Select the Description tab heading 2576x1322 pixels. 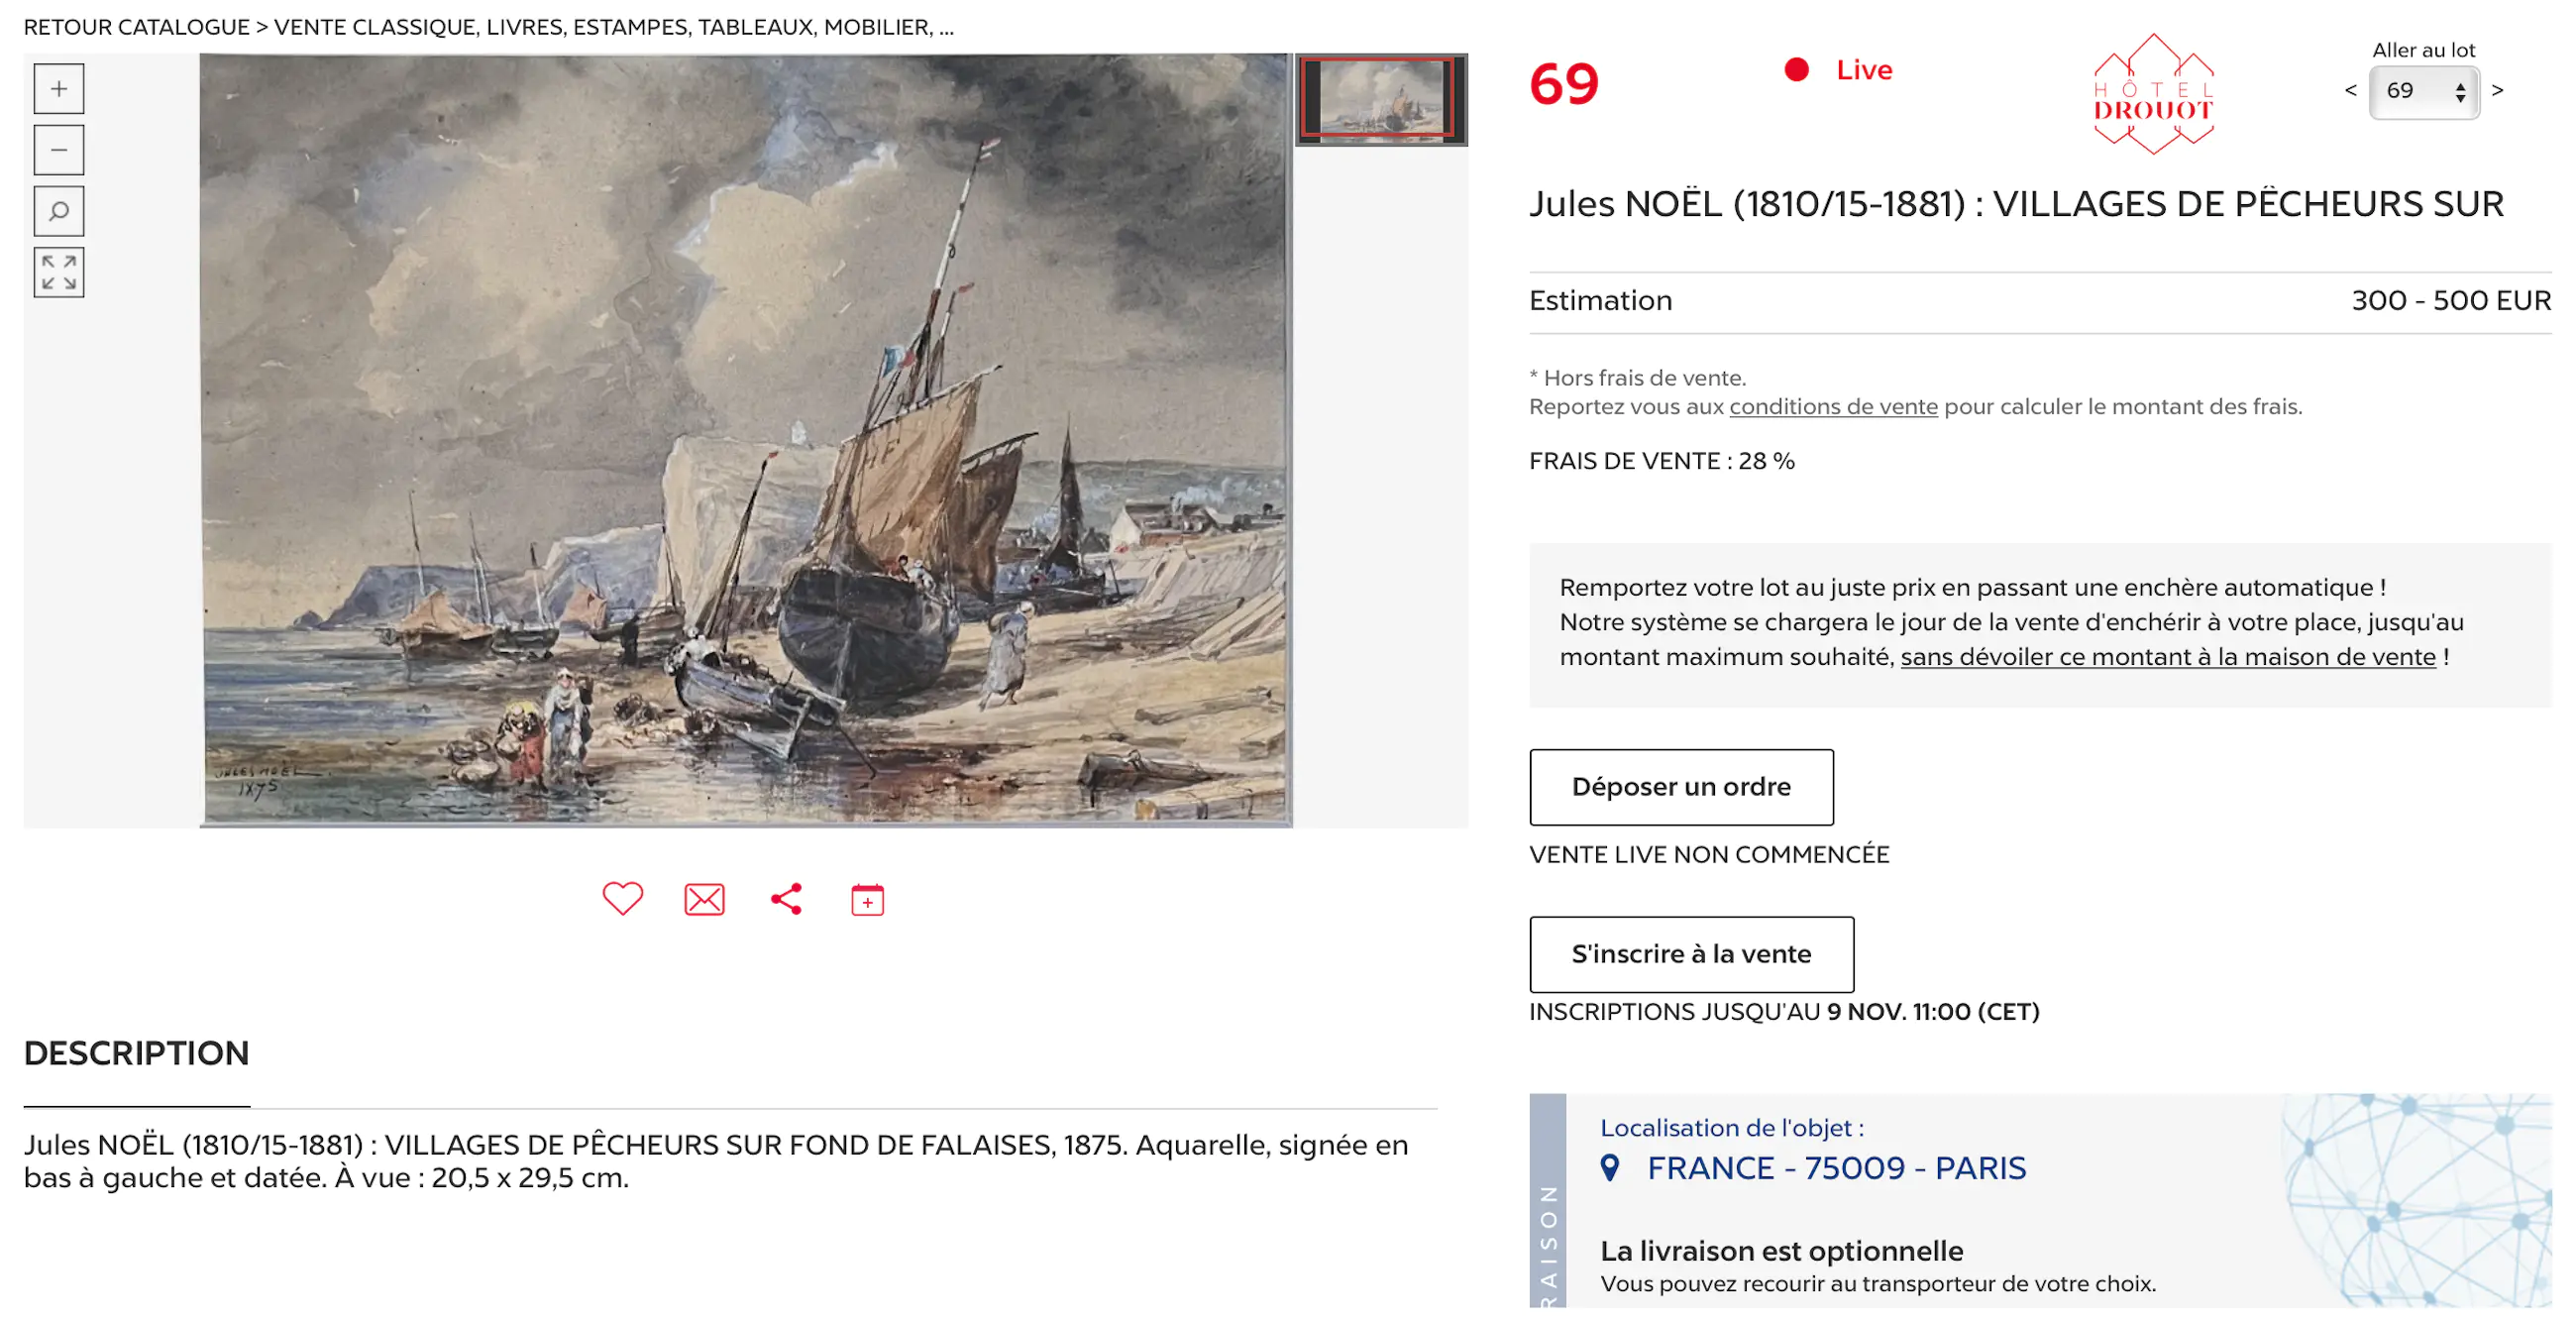click(x=137, y=1053)
